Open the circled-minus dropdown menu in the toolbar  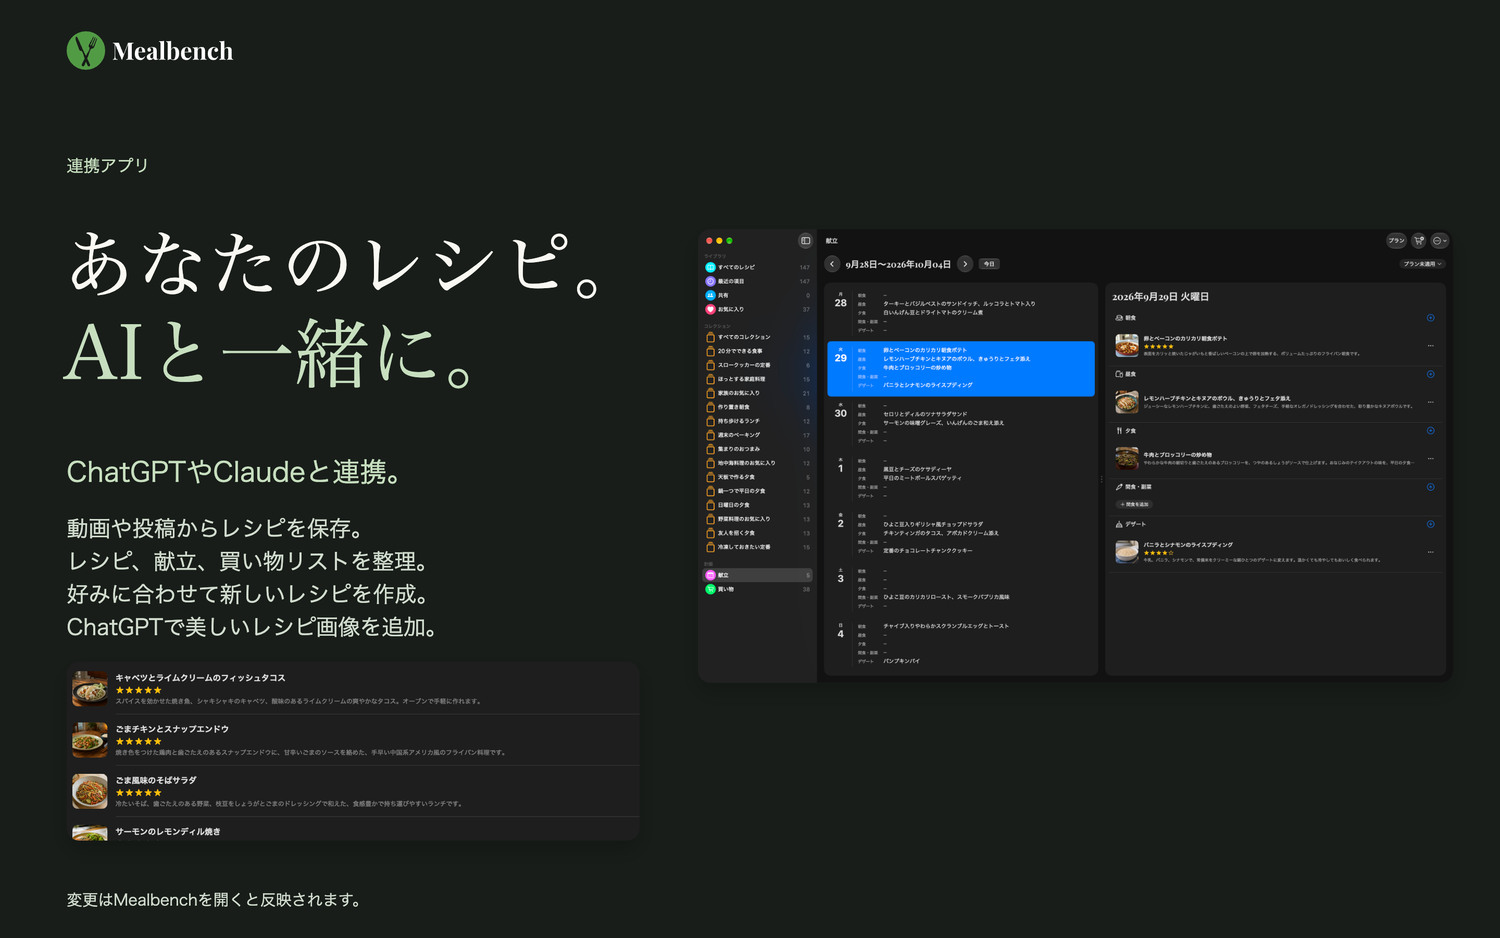pyautogui.click(x=1439, y=241)
